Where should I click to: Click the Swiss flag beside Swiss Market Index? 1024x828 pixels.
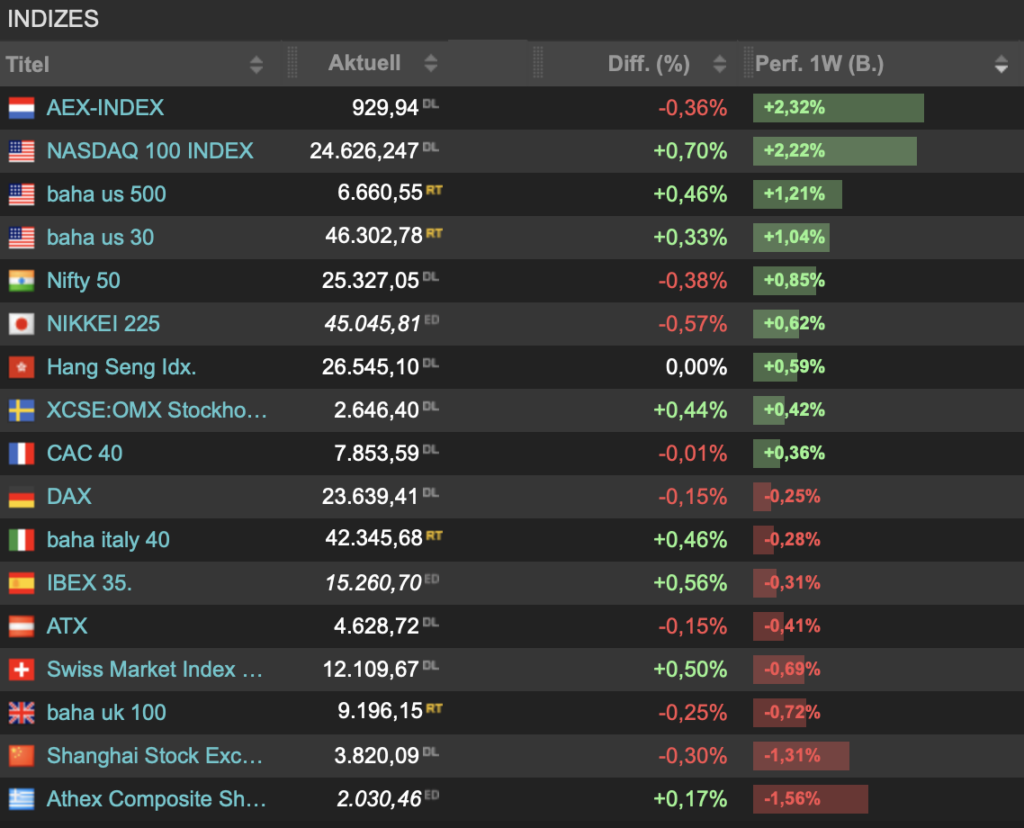pos(21,670)
